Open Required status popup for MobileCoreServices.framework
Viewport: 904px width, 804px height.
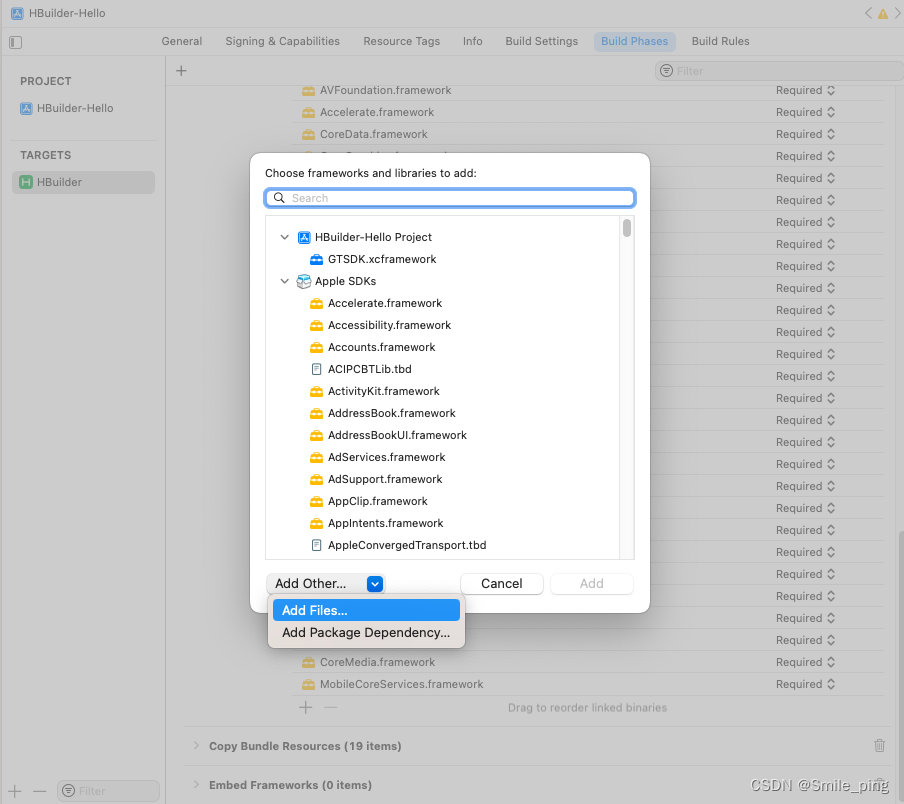tap(805, 684)
